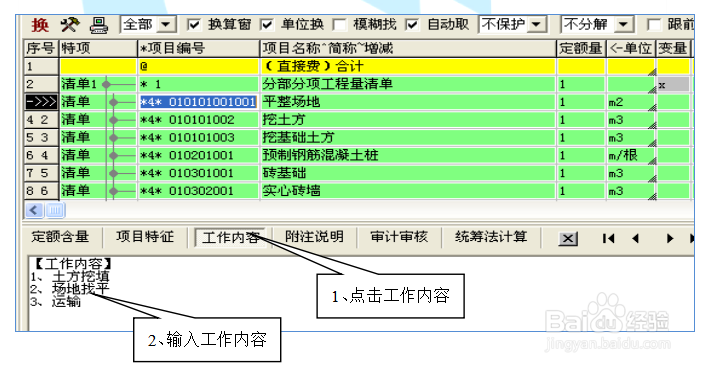
Task: Select the 砖基础 item name
Action: [x=284, y=173]
